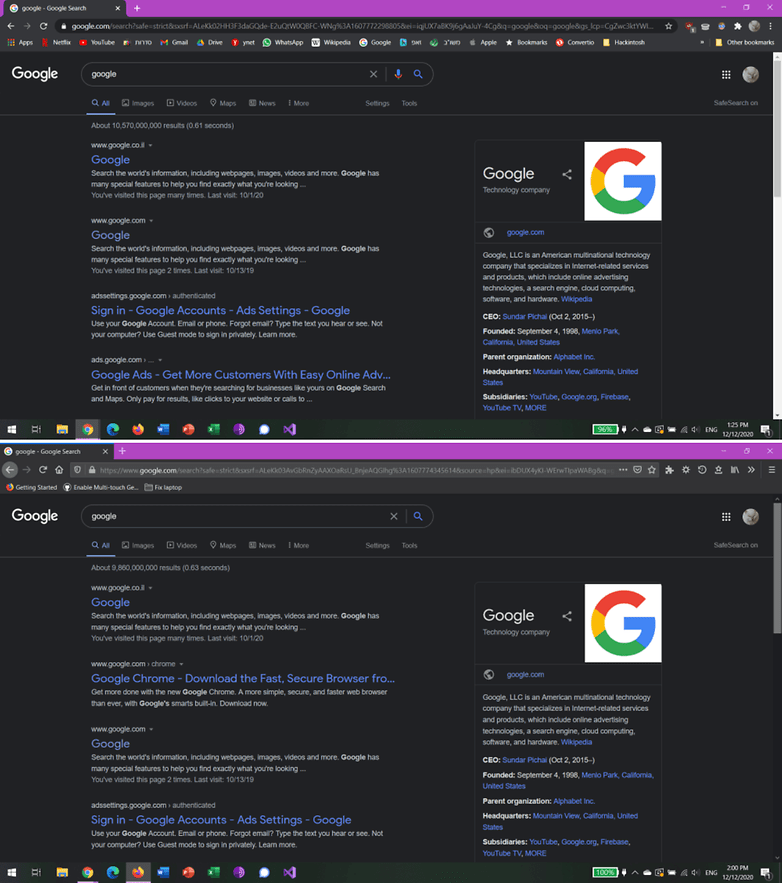Expand Chrome's bookmarks bar overflow chevron
782x883 pixels.
click(x=702, y=42)
